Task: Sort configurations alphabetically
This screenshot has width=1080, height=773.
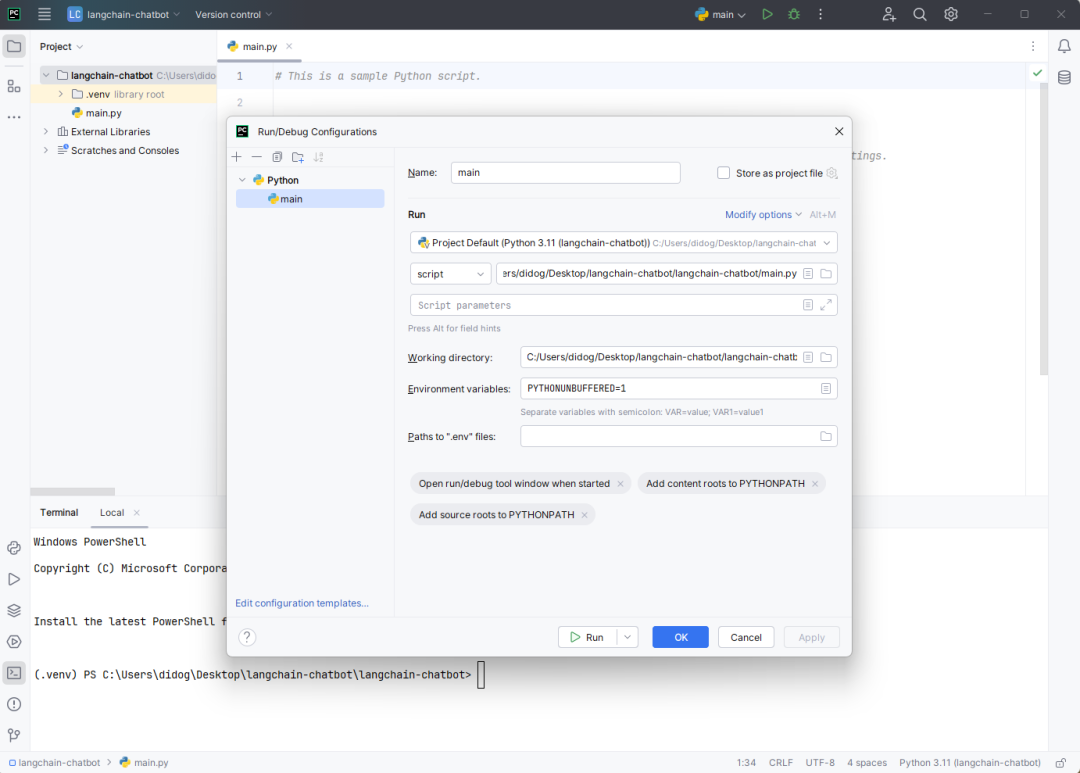Action: (318, 157)
